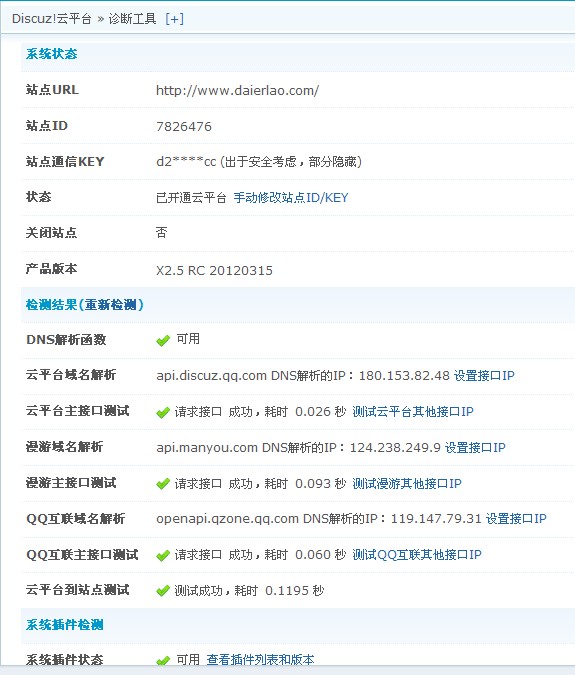Click the 0.093 秒 timing result
This screenshot has height=675, width=575.
(x=321, y=484)
